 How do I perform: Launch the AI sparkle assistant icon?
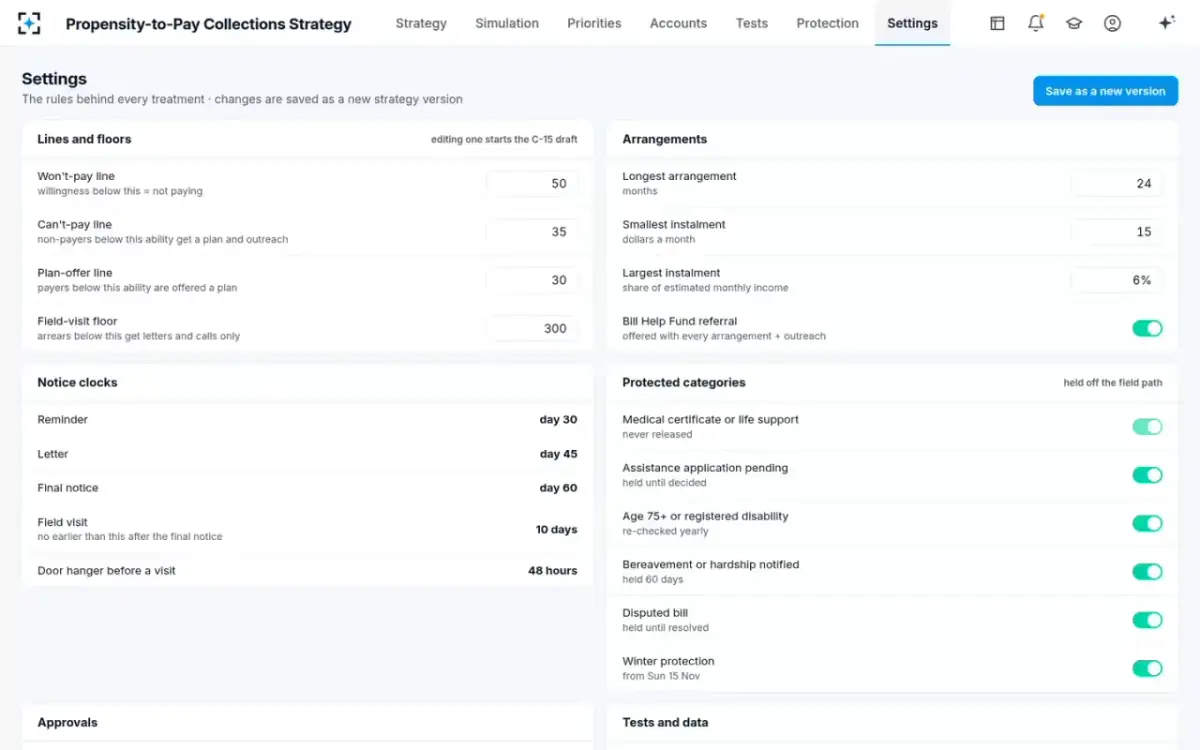pyautogui.click(x=1166, y=23)
